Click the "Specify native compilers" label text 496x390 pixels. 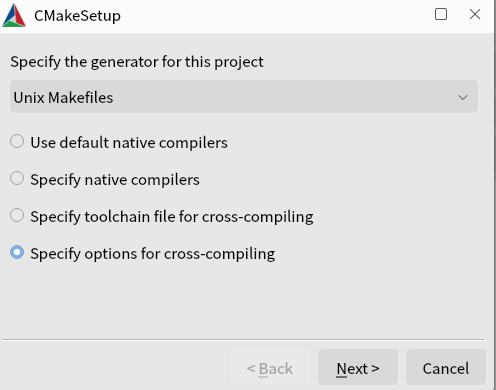click(115, 180)
